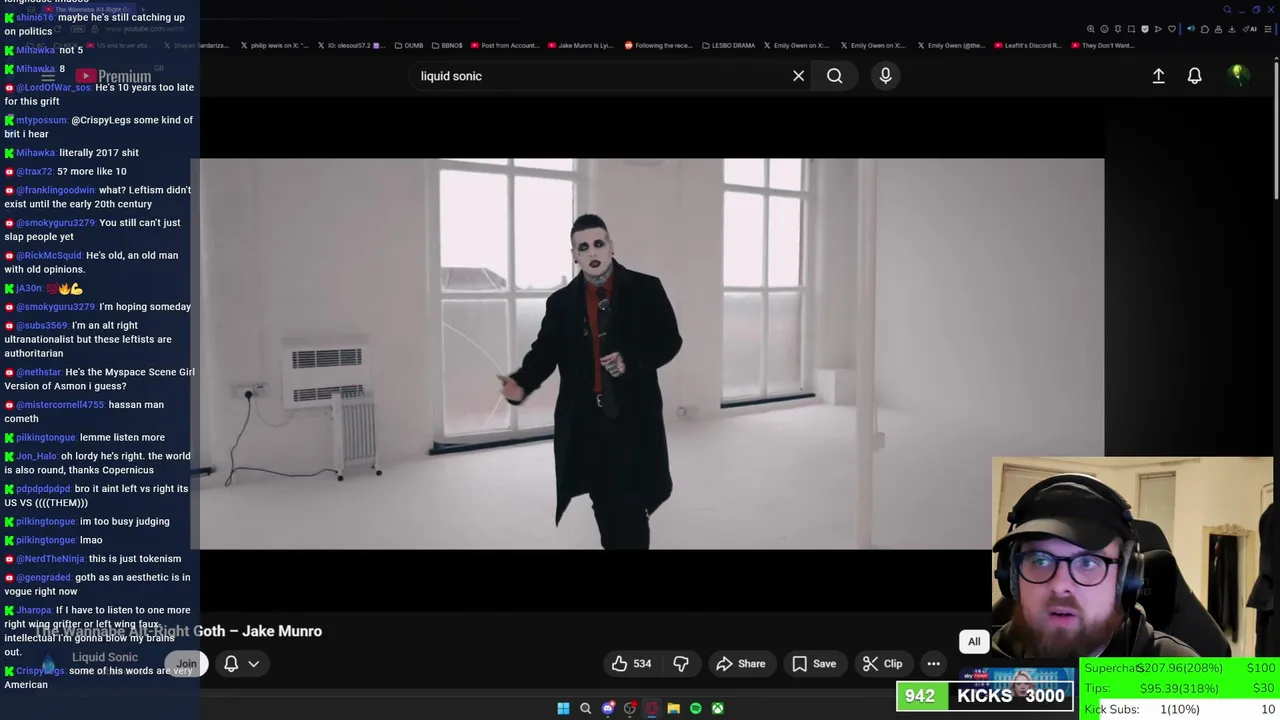Expand notification options chevron beside bell
Screen dimensions: 1280x720
point(254,664)
